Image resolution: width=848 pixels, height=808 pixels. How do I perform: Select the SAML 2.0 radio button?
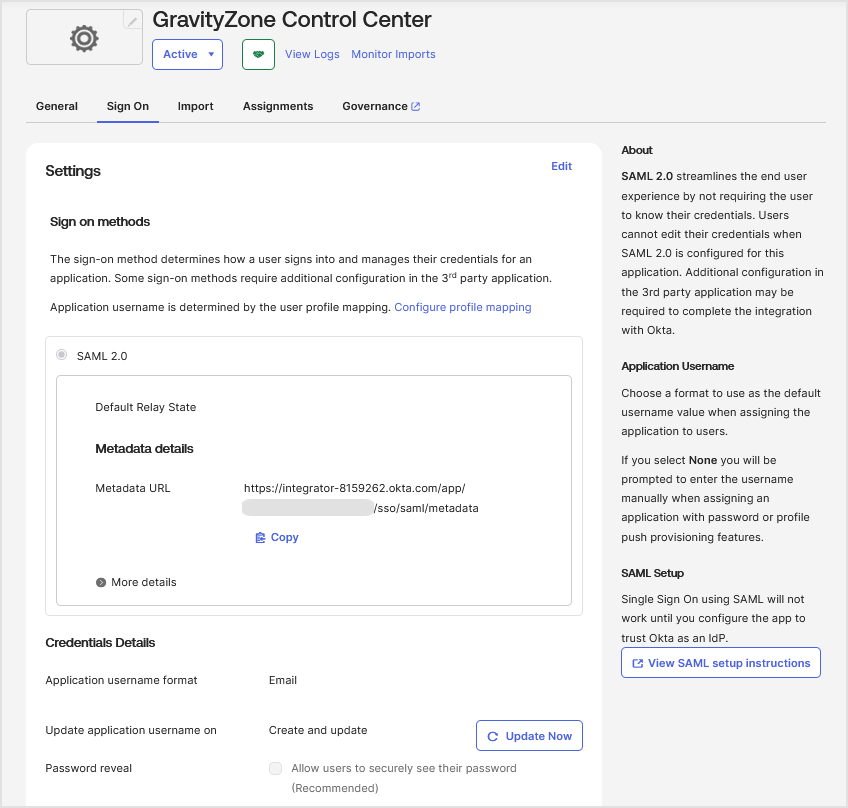(62, 355)
